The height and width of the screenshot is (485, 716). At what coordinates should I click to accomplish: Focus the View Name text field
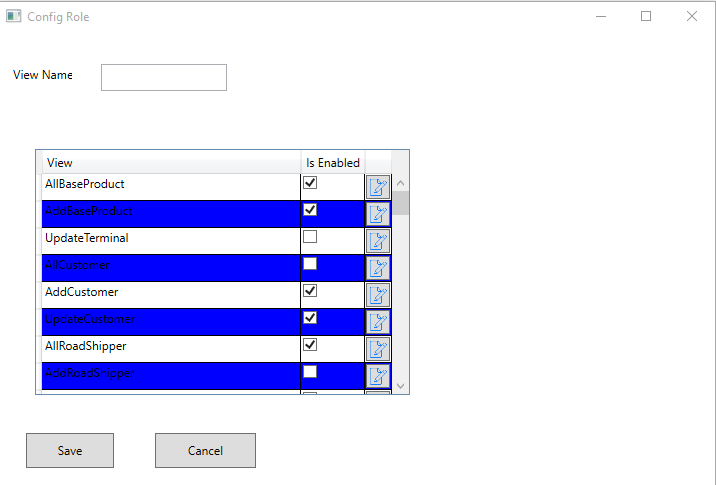coord(164,77)
